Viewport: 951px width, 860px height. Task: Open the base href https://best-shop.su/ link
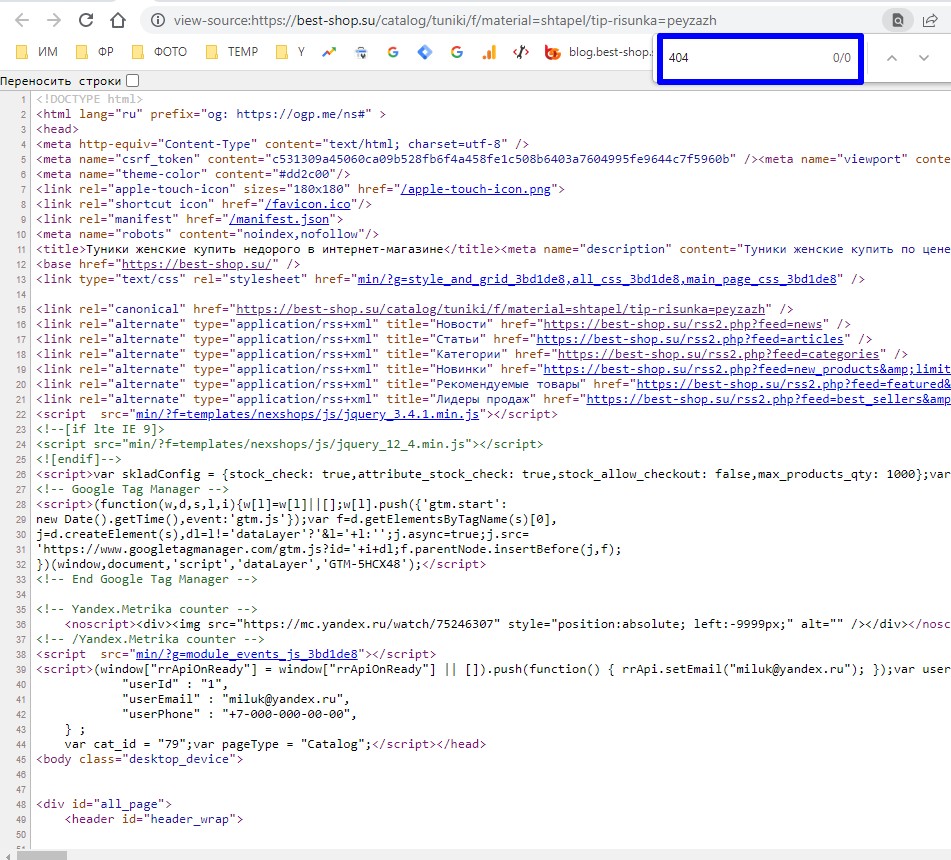coord(197,264)
